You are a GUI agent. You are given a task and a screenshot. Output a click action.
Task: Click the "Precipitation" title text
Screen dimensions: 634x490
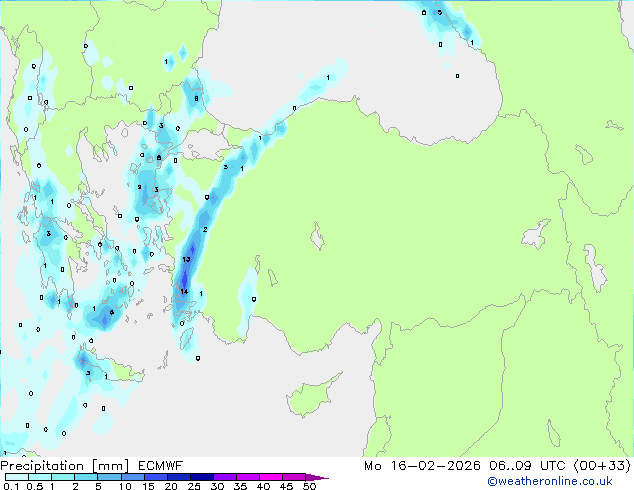(42, 466)
